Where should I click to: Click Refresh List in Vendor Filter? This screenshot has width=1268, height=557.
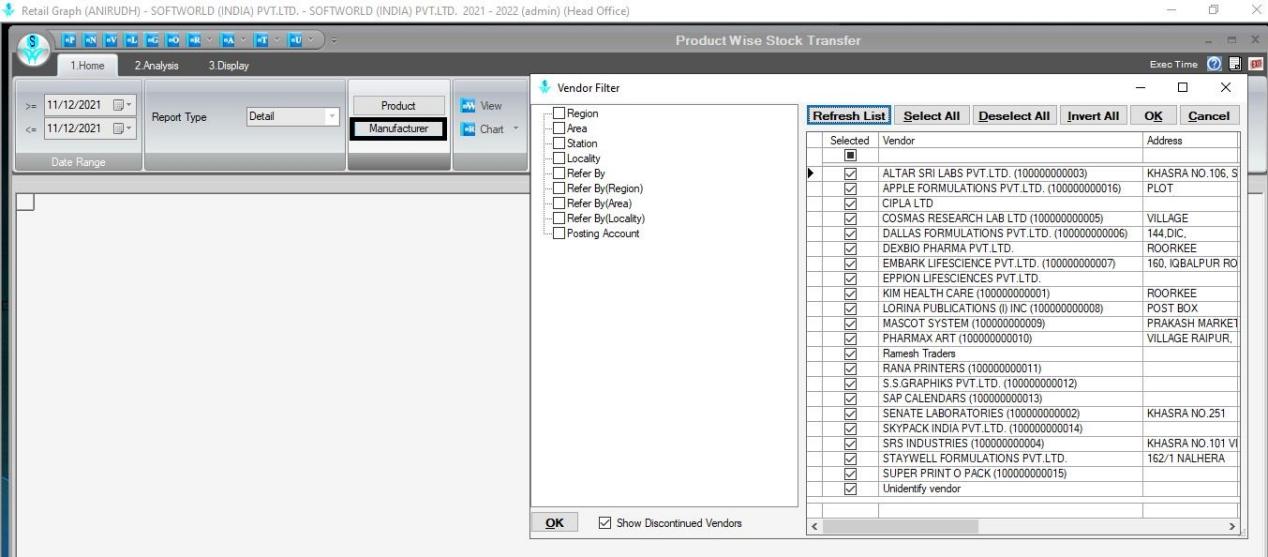coord(848,116)
